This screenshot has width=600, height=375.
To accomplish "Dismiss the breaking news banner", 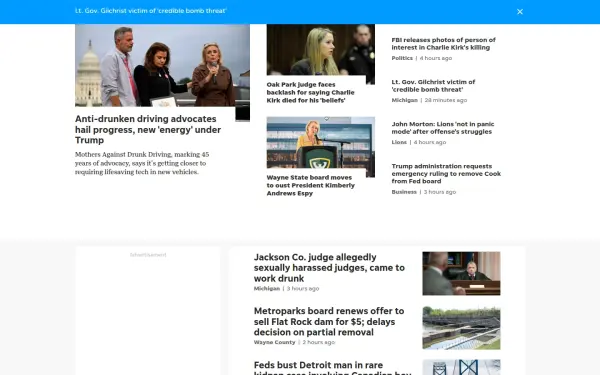I will [x=520, y=11].
